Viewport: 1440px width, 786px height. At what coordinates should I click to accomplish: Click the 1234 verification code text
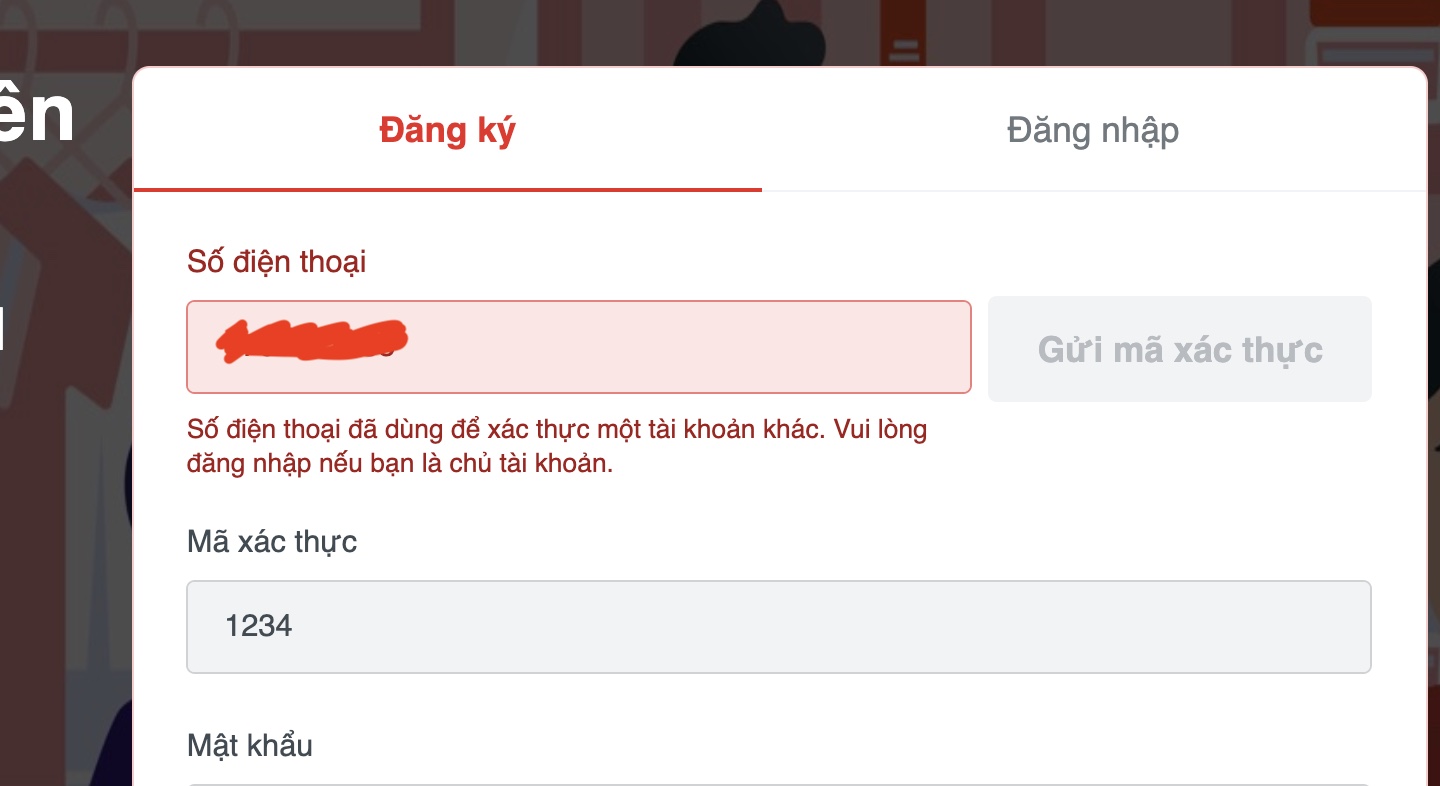[x=259, y=627]
